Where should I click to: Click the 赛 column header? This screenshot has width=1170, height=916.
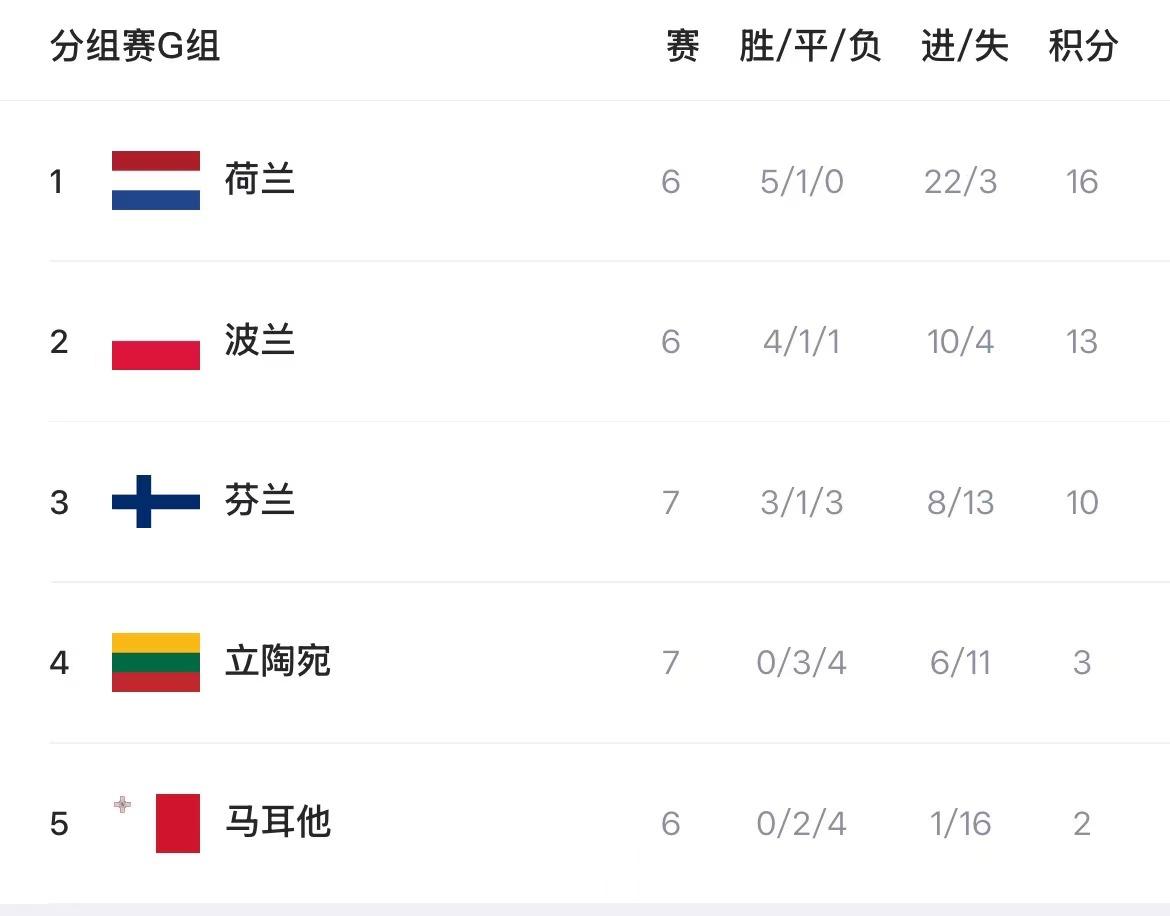[682, 46]
